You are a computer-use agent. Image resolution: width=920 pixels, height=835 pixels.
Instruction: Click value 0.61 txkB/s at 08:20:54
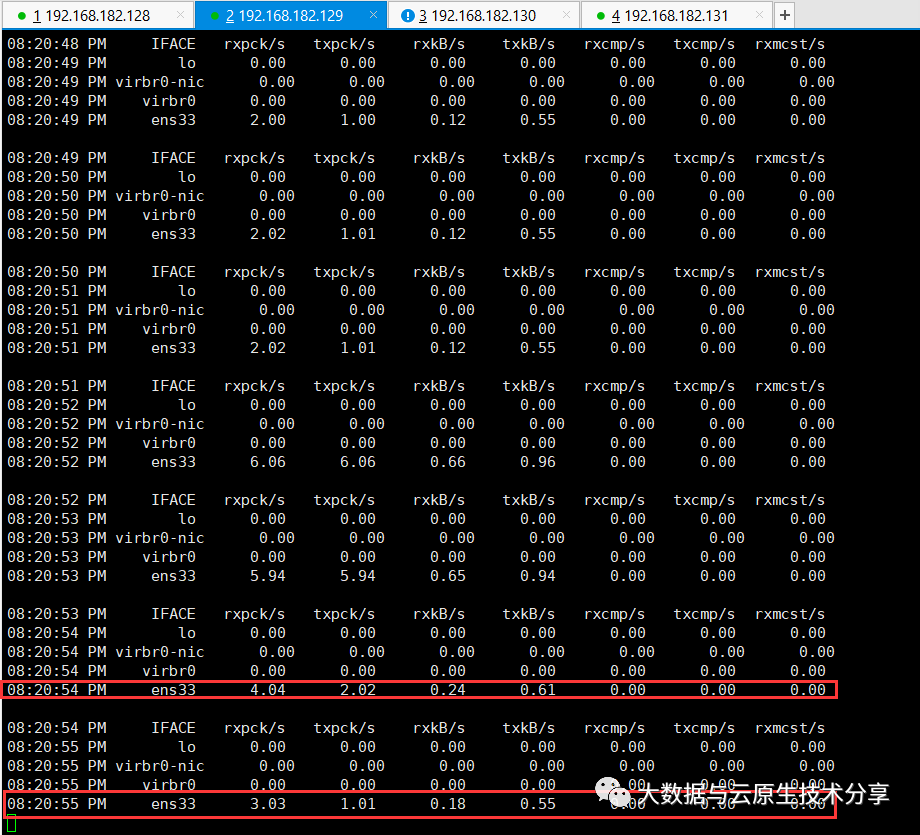[x=537, y=690]
